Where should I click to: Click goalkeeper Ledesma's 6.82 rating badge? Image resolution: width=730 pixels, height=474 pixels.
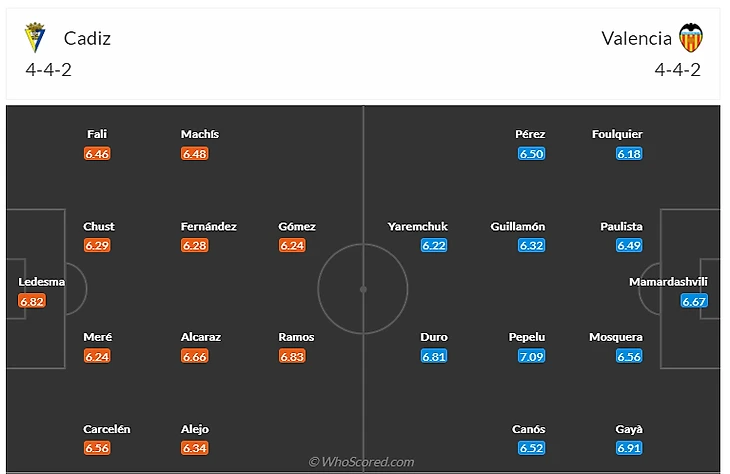33,300
